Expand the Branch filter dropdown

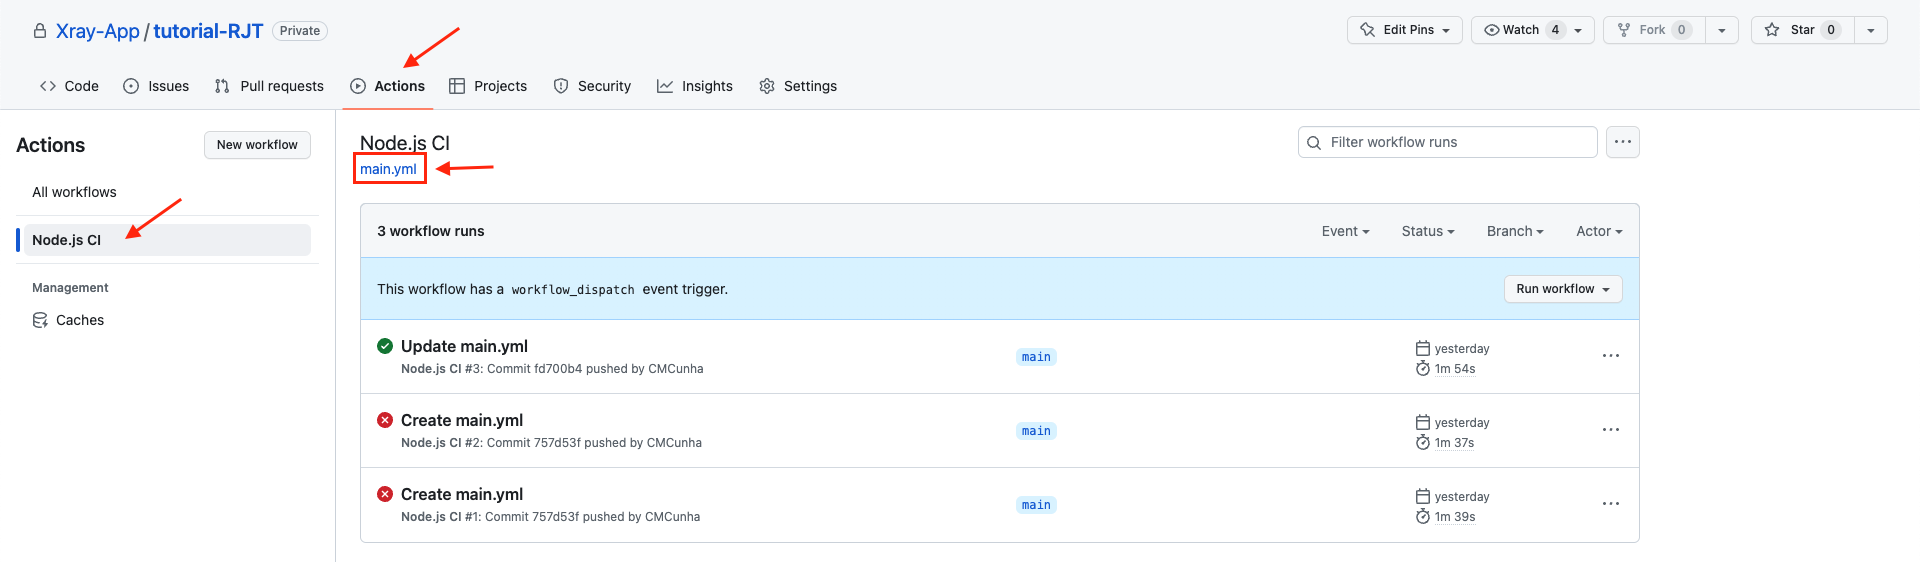(1515, 231)
